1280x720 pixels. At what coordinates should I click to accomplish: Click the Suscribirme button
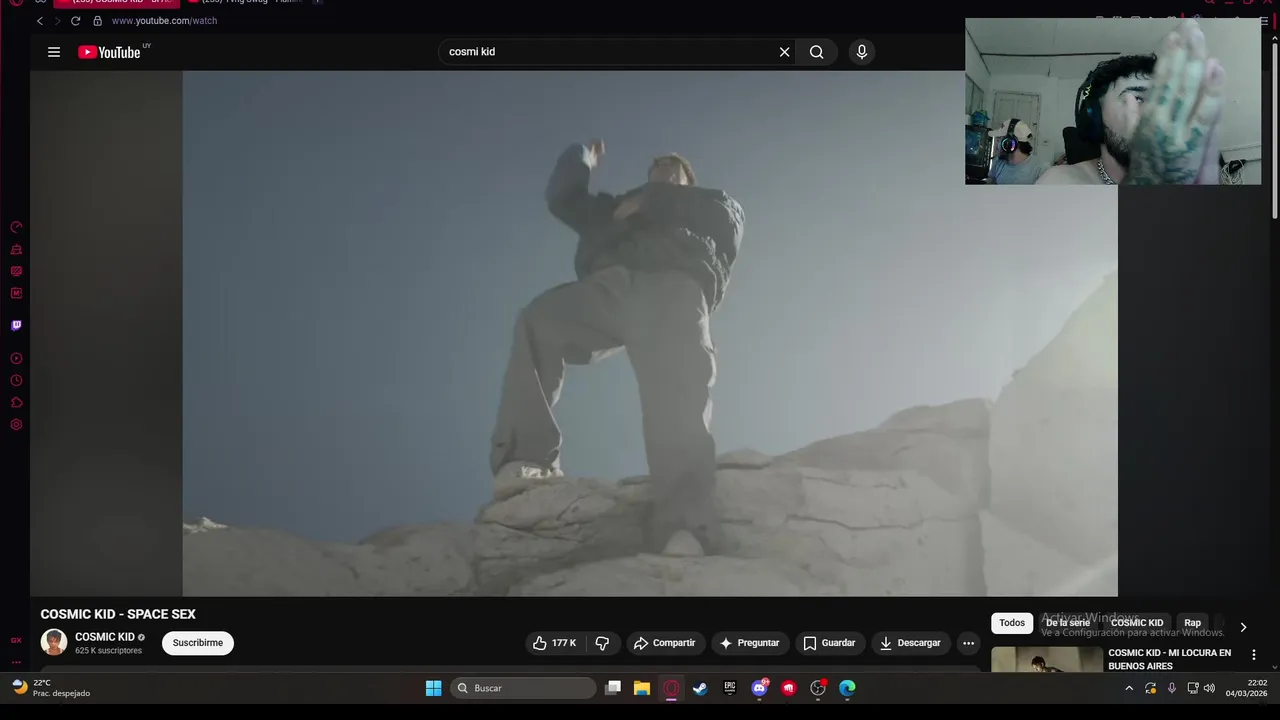198,643
